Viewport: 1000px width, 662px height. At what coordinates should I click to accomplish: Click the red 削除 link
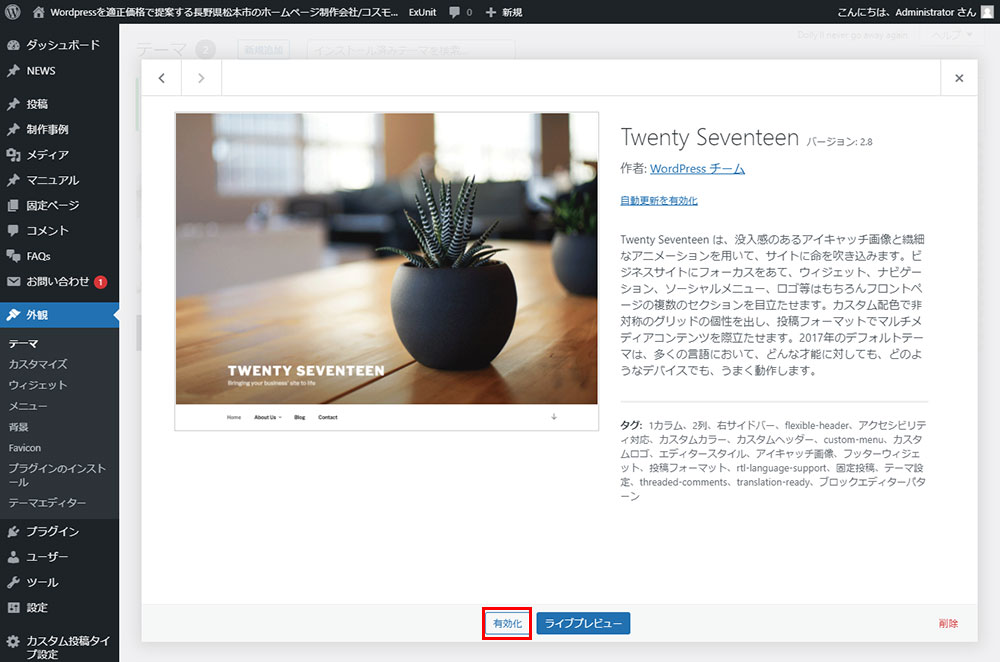pos(948,624)
